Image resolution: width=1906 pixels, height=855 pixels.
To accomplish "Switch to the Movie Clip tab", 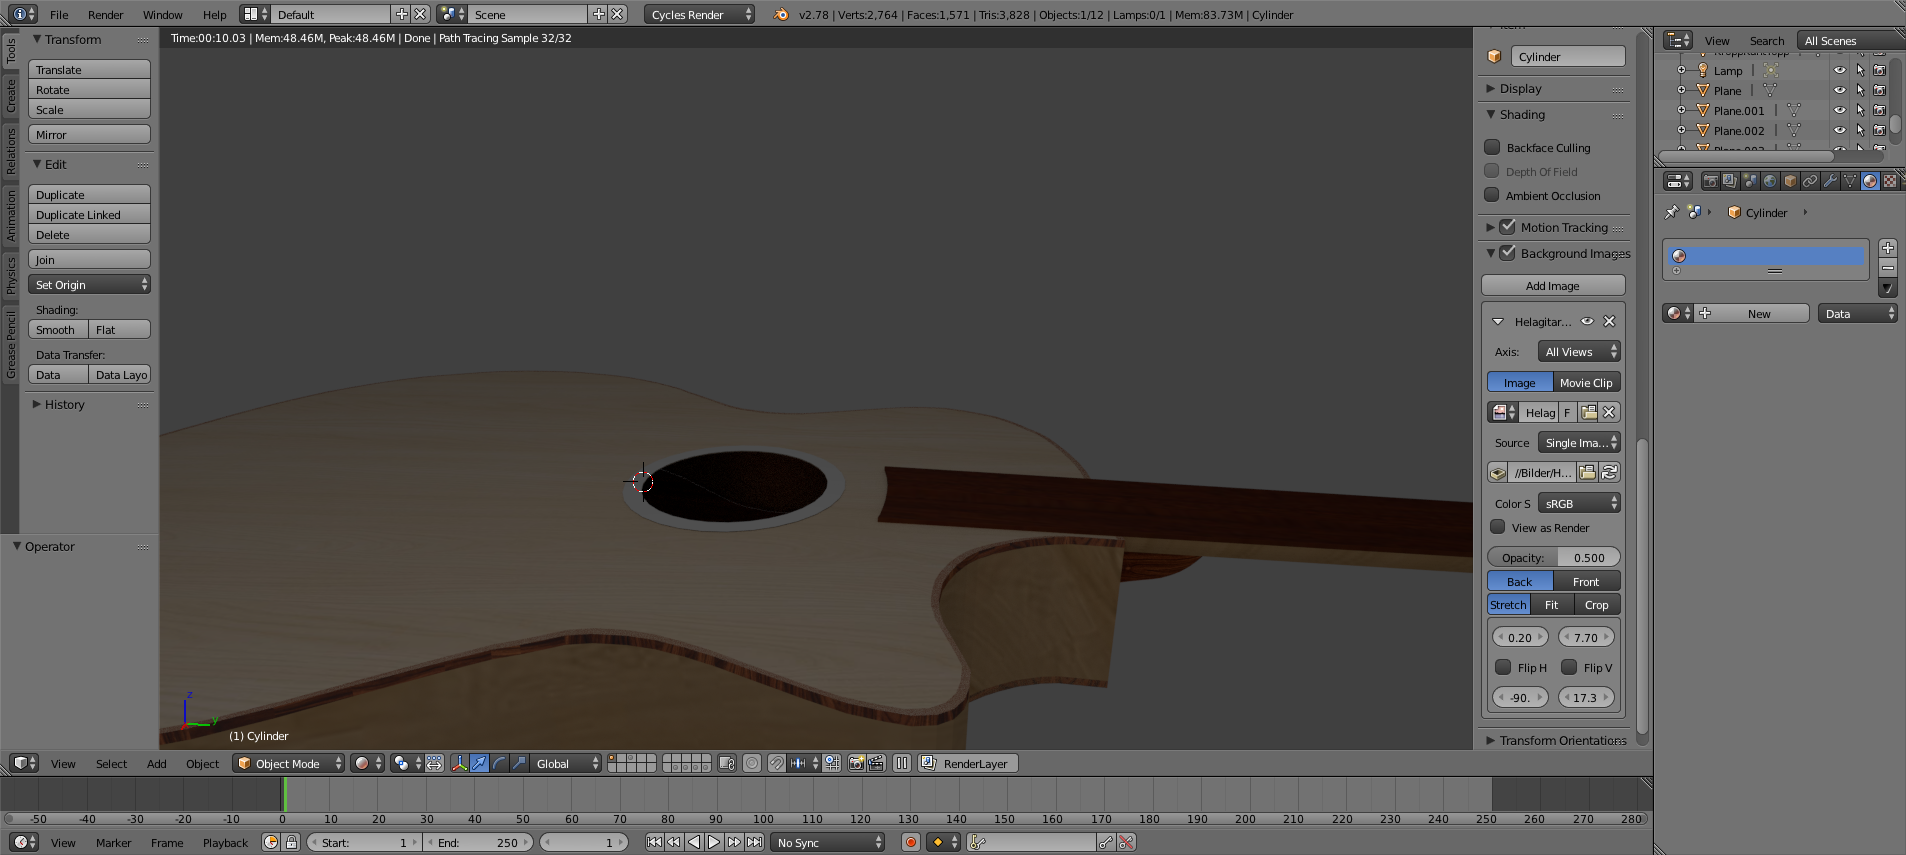I will (x=1586, y=382).
